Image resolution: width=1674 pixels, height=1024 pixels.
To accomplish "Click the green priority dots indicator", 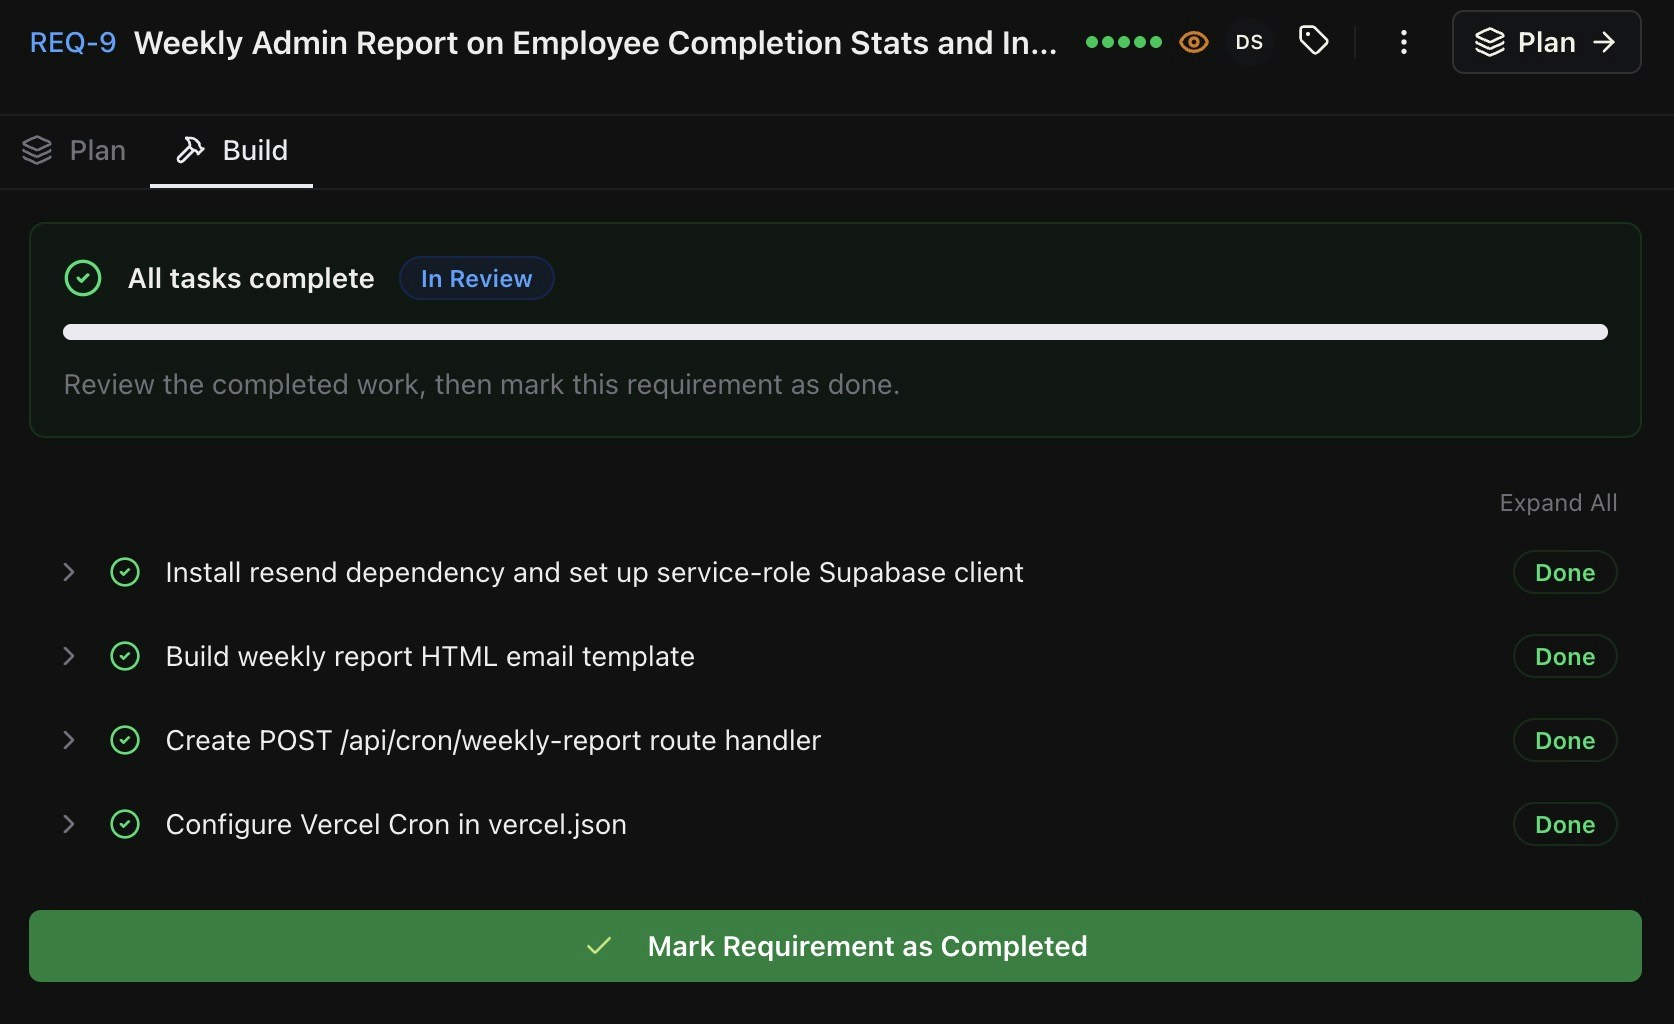I will (x=1123, y=42).
